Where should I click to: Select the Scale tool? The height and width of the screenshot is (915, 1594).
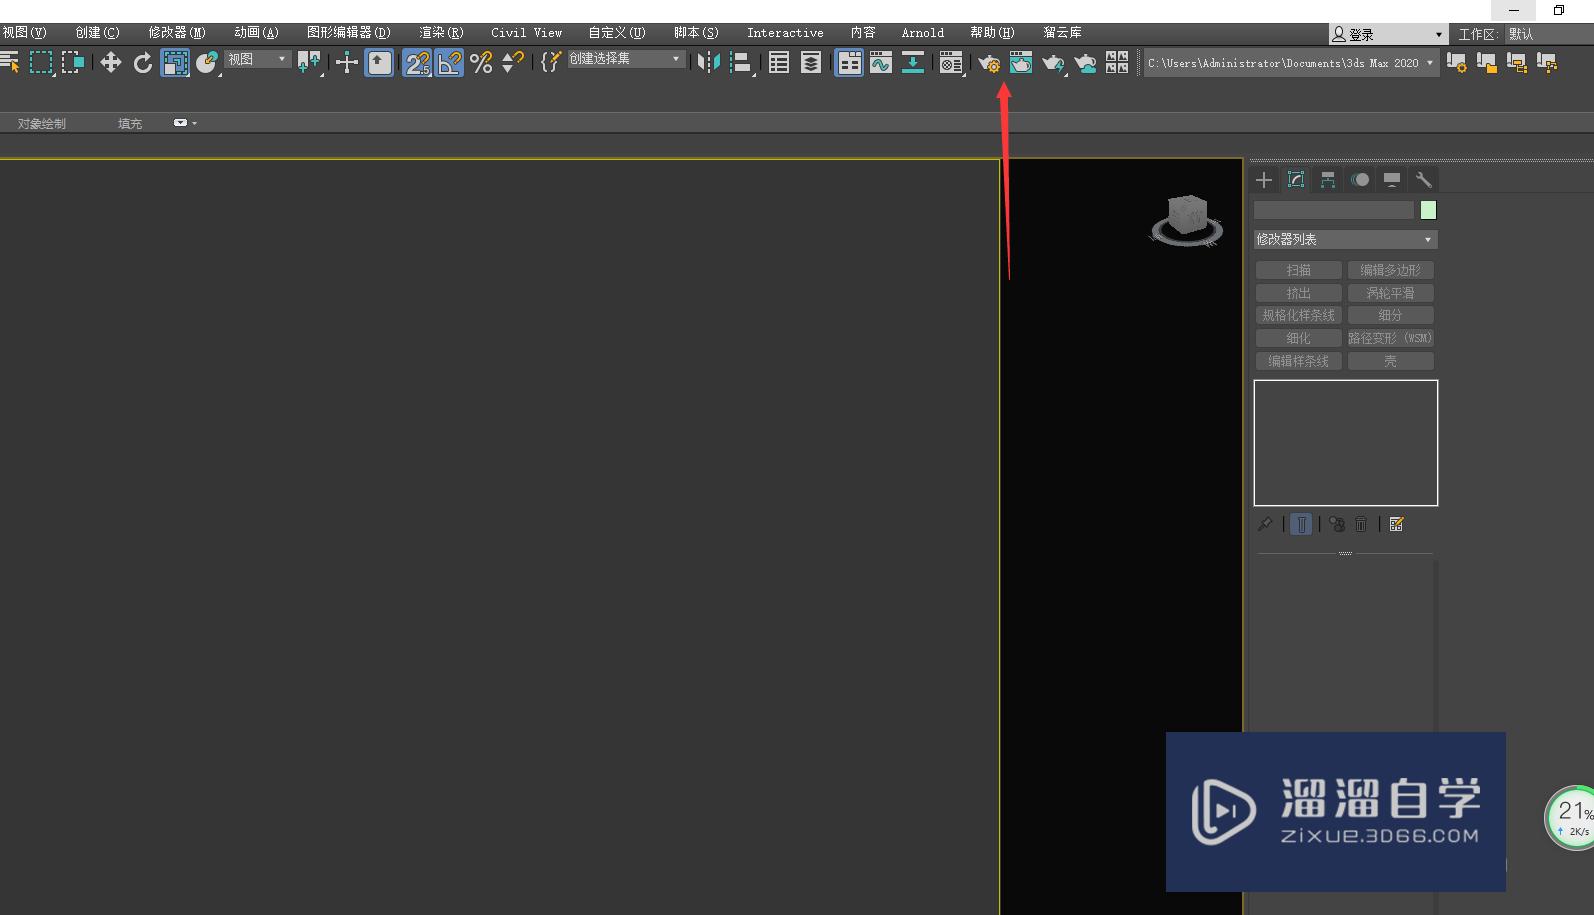click(175, 63)
